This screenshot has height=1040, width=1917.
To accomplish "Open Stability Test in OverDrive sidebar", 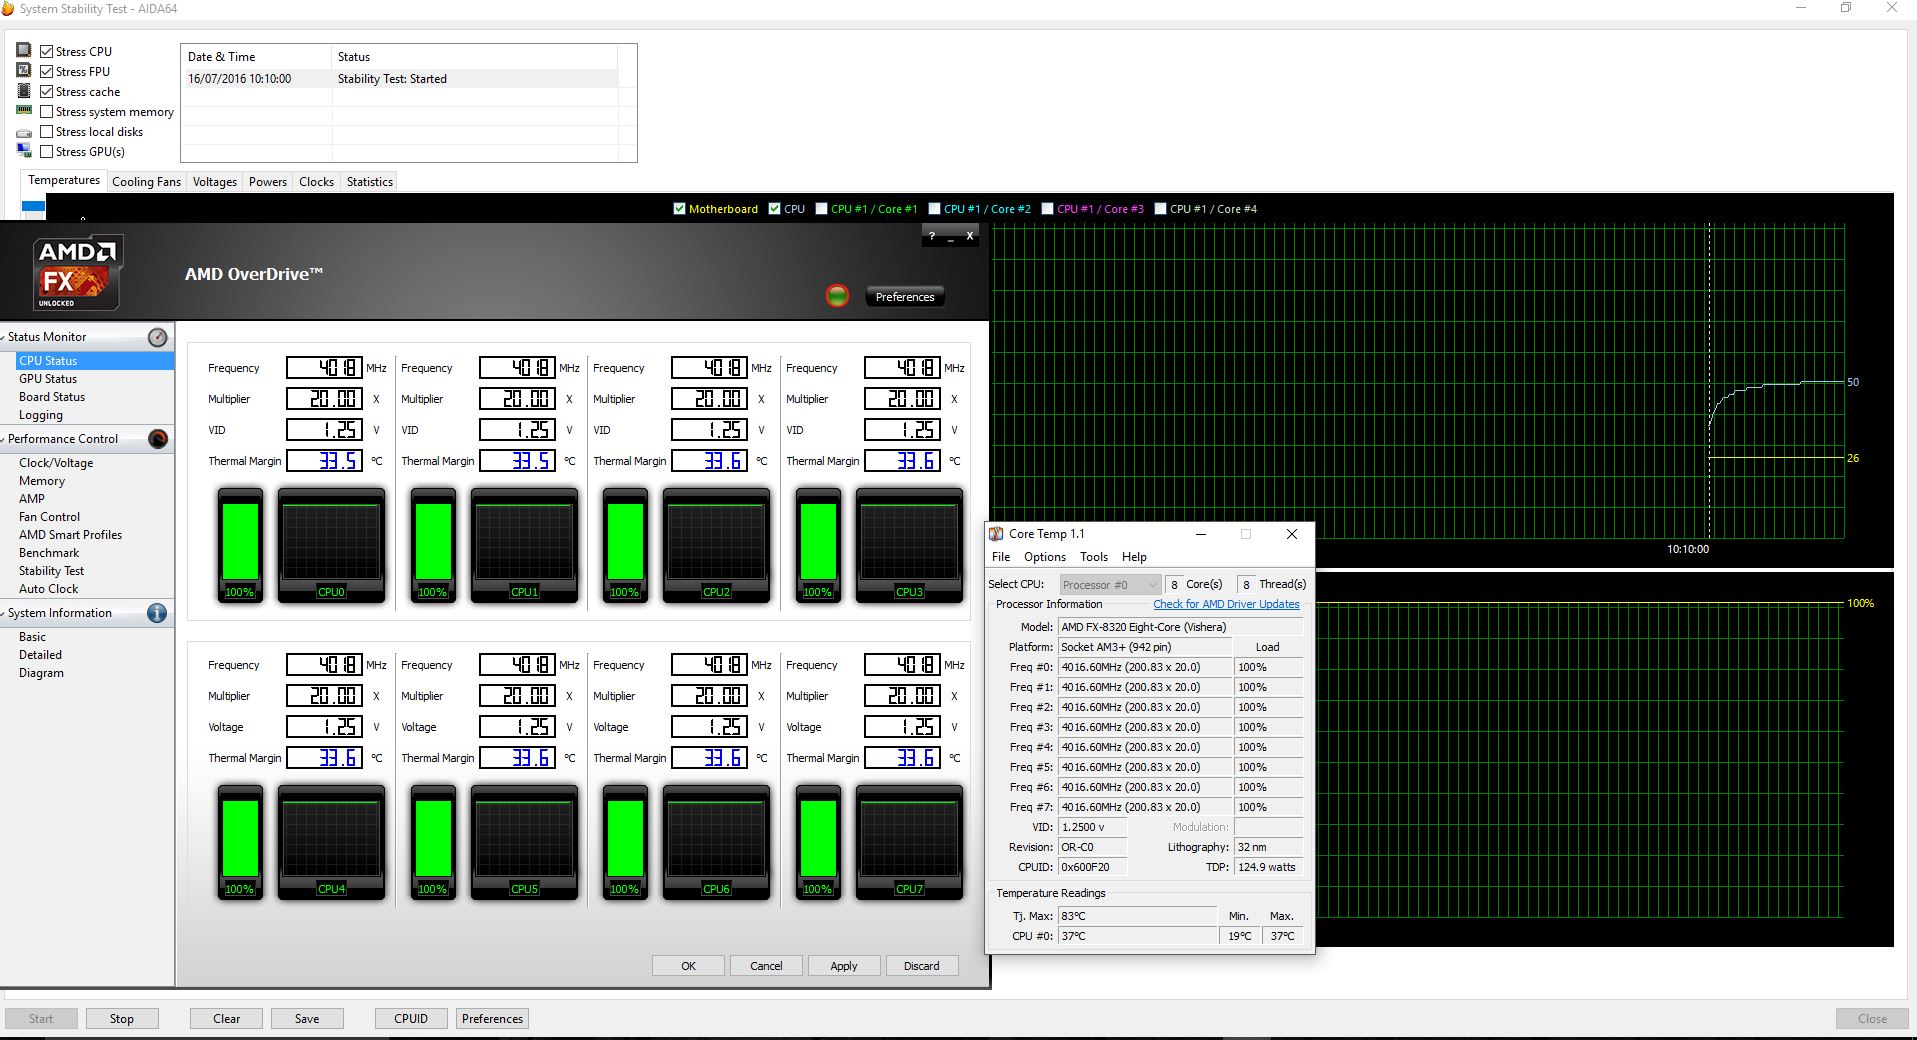I will click(51, 571).
